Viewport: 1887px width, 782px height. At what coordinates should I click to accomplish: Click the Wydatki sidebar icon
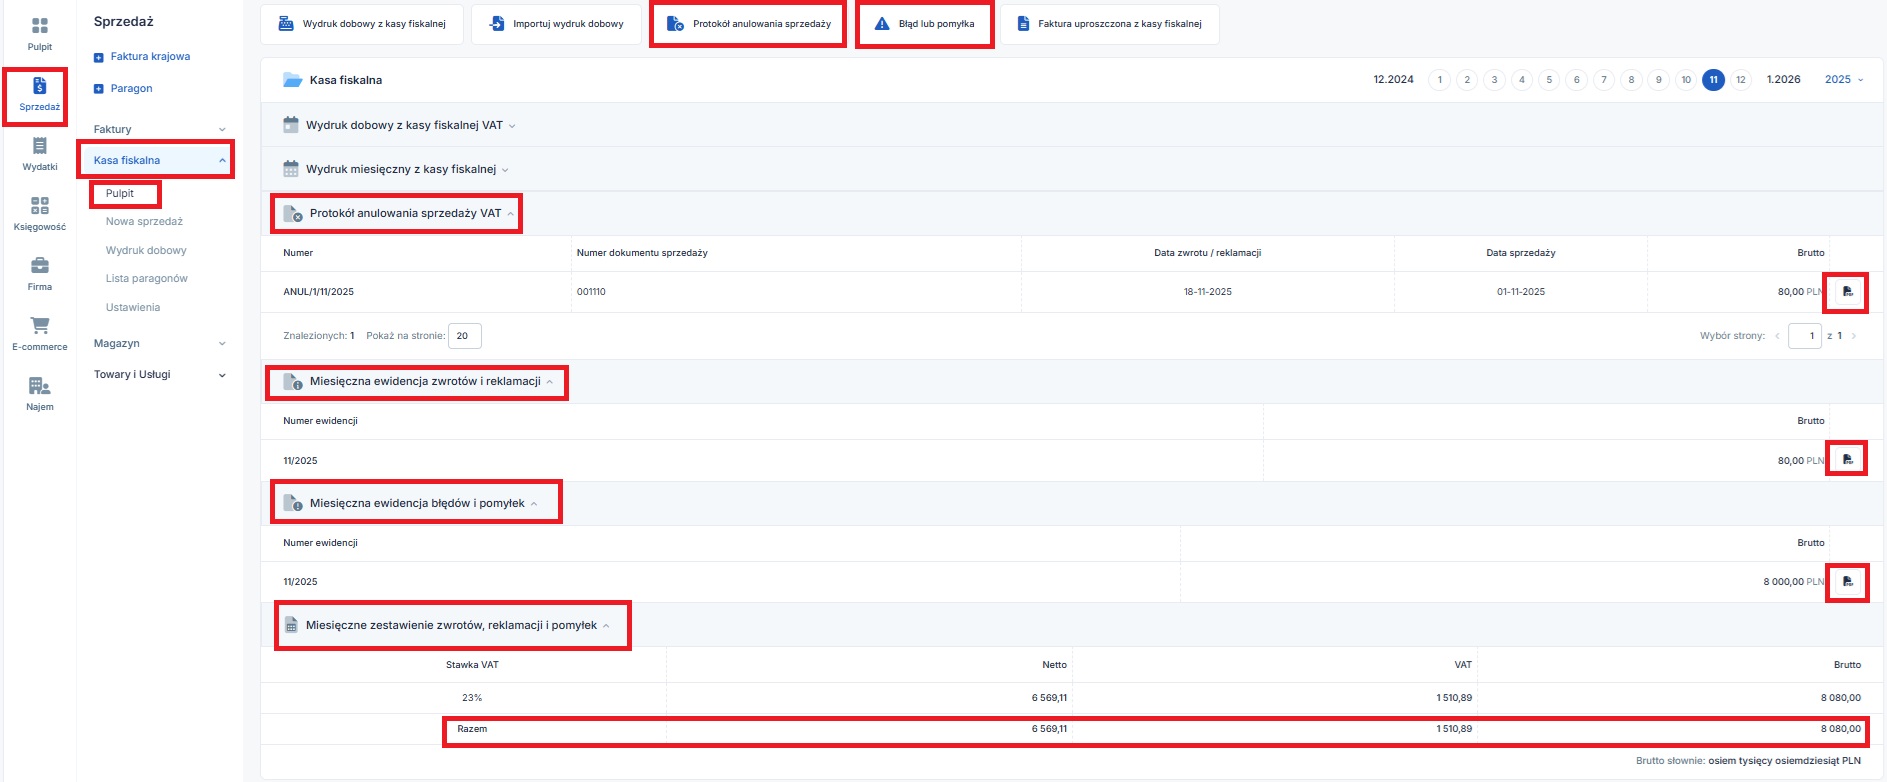39,147
